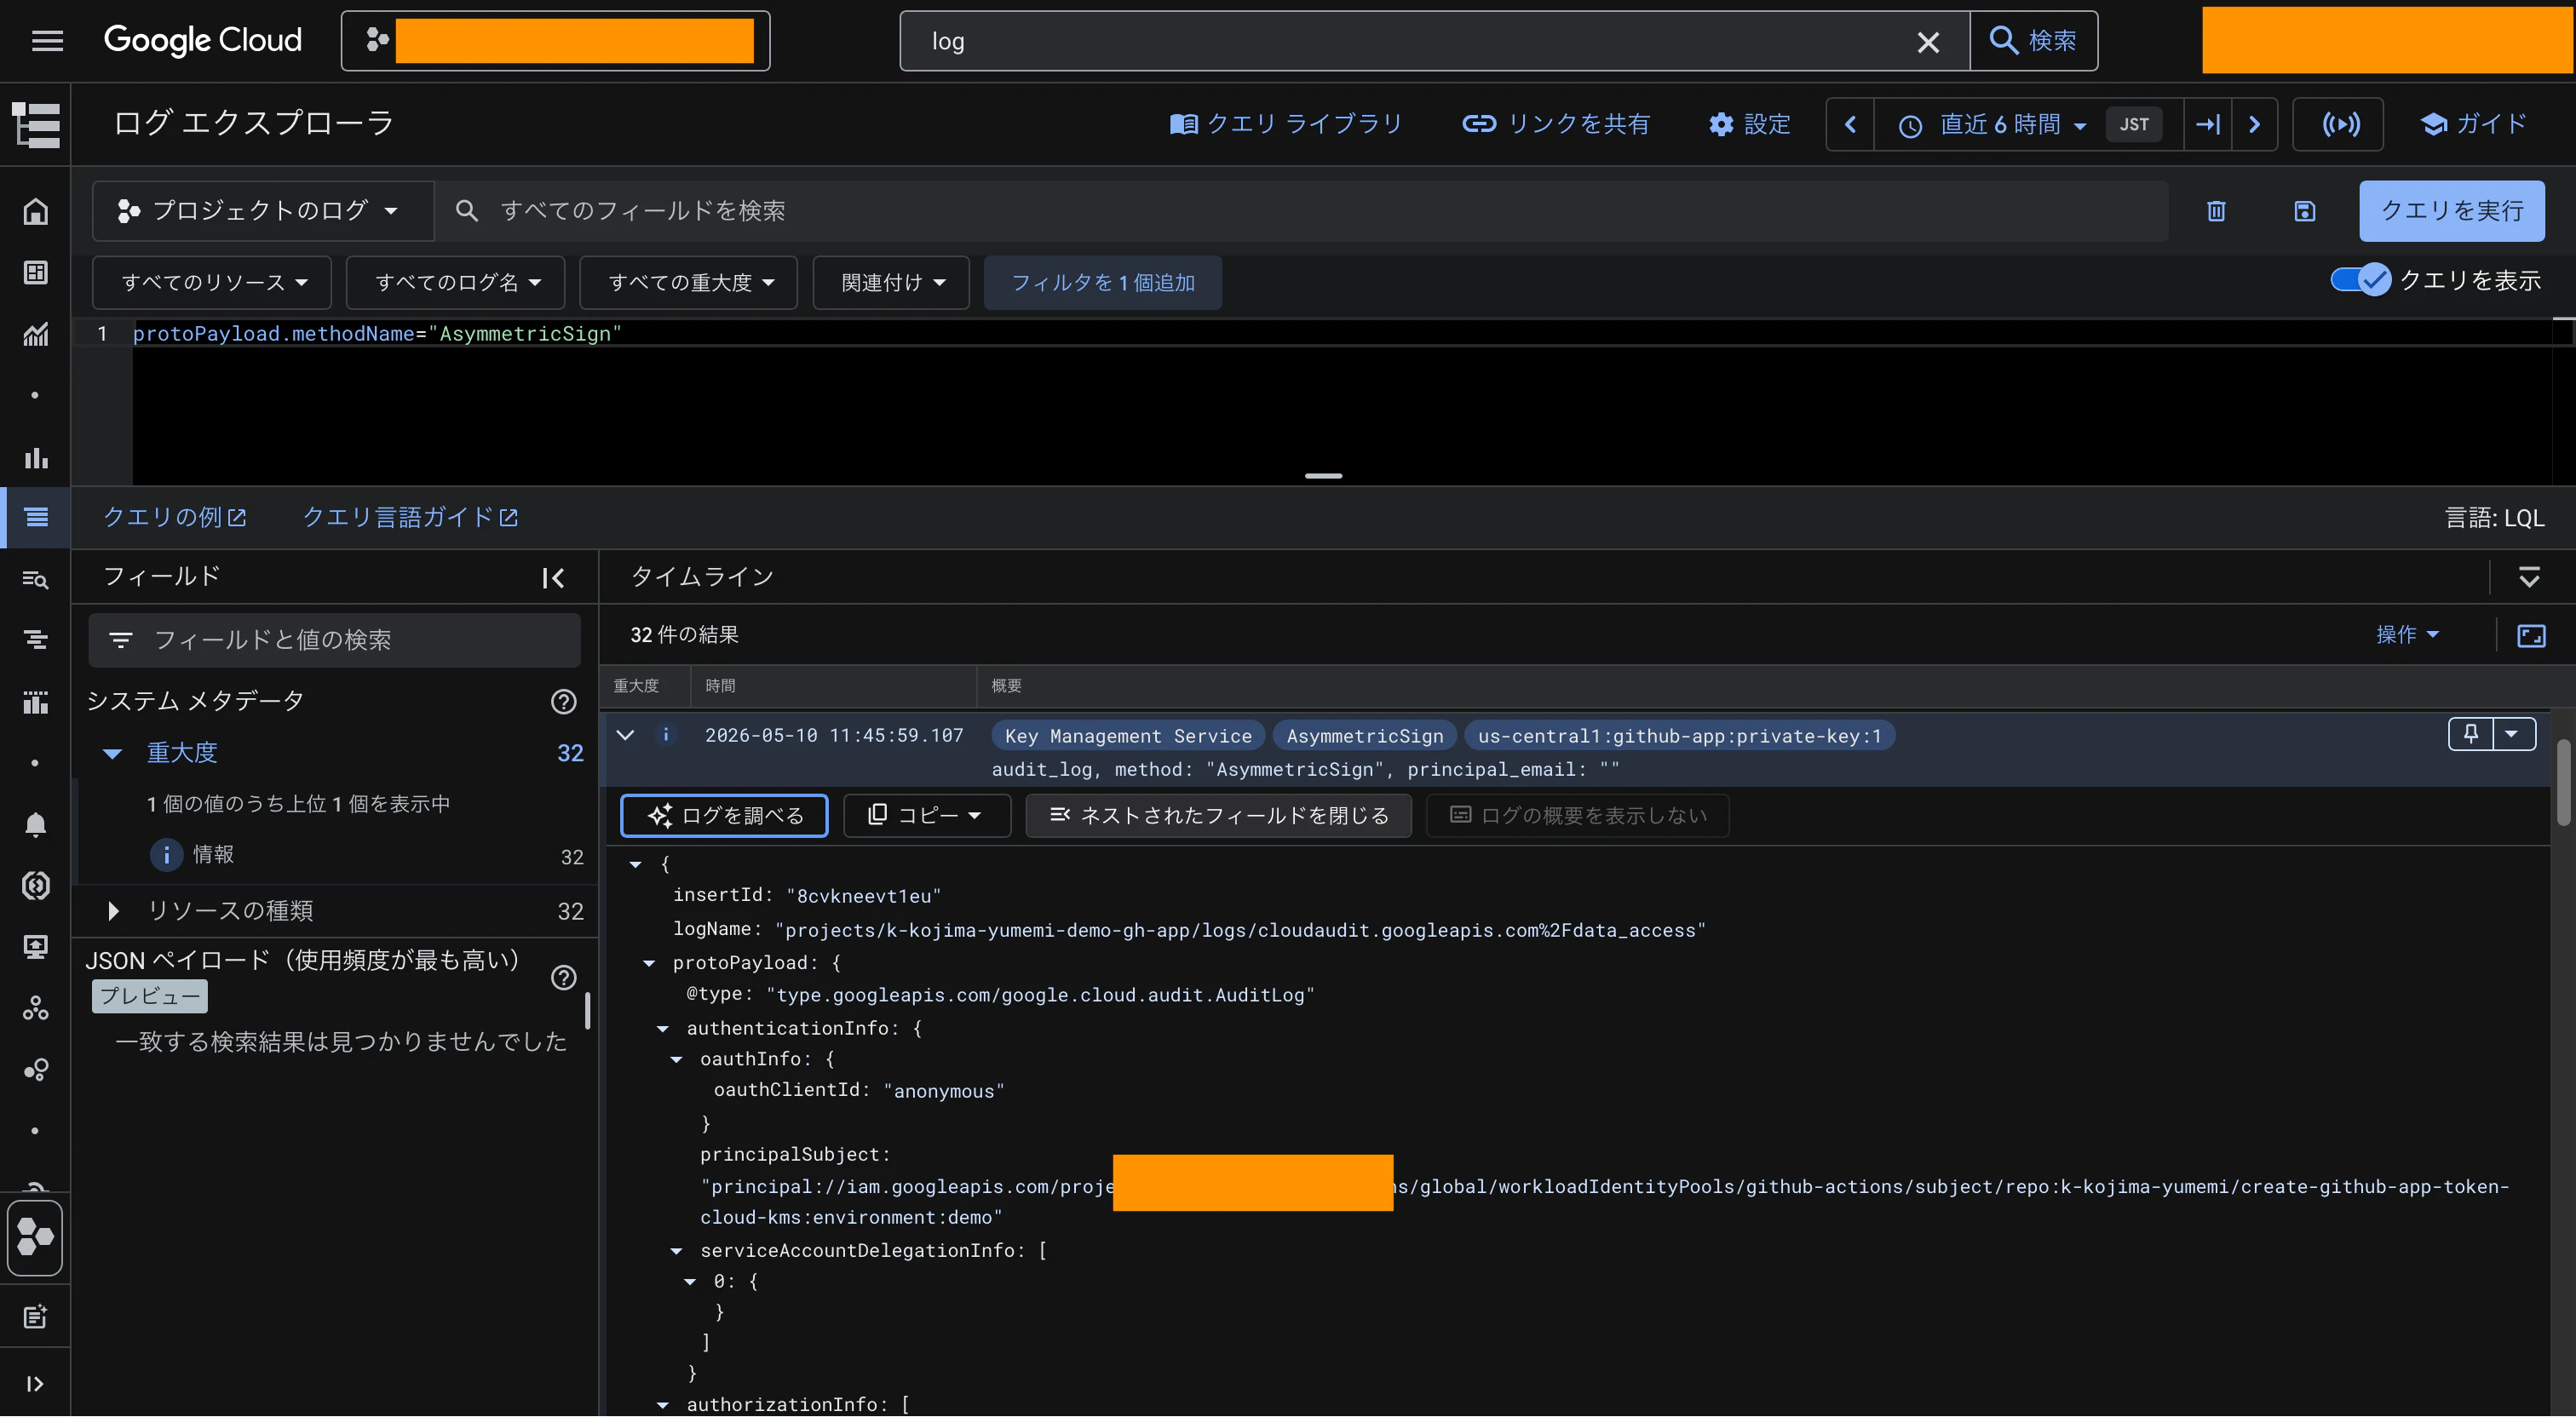Go to previous time range arrow

tap(1850, 124)
